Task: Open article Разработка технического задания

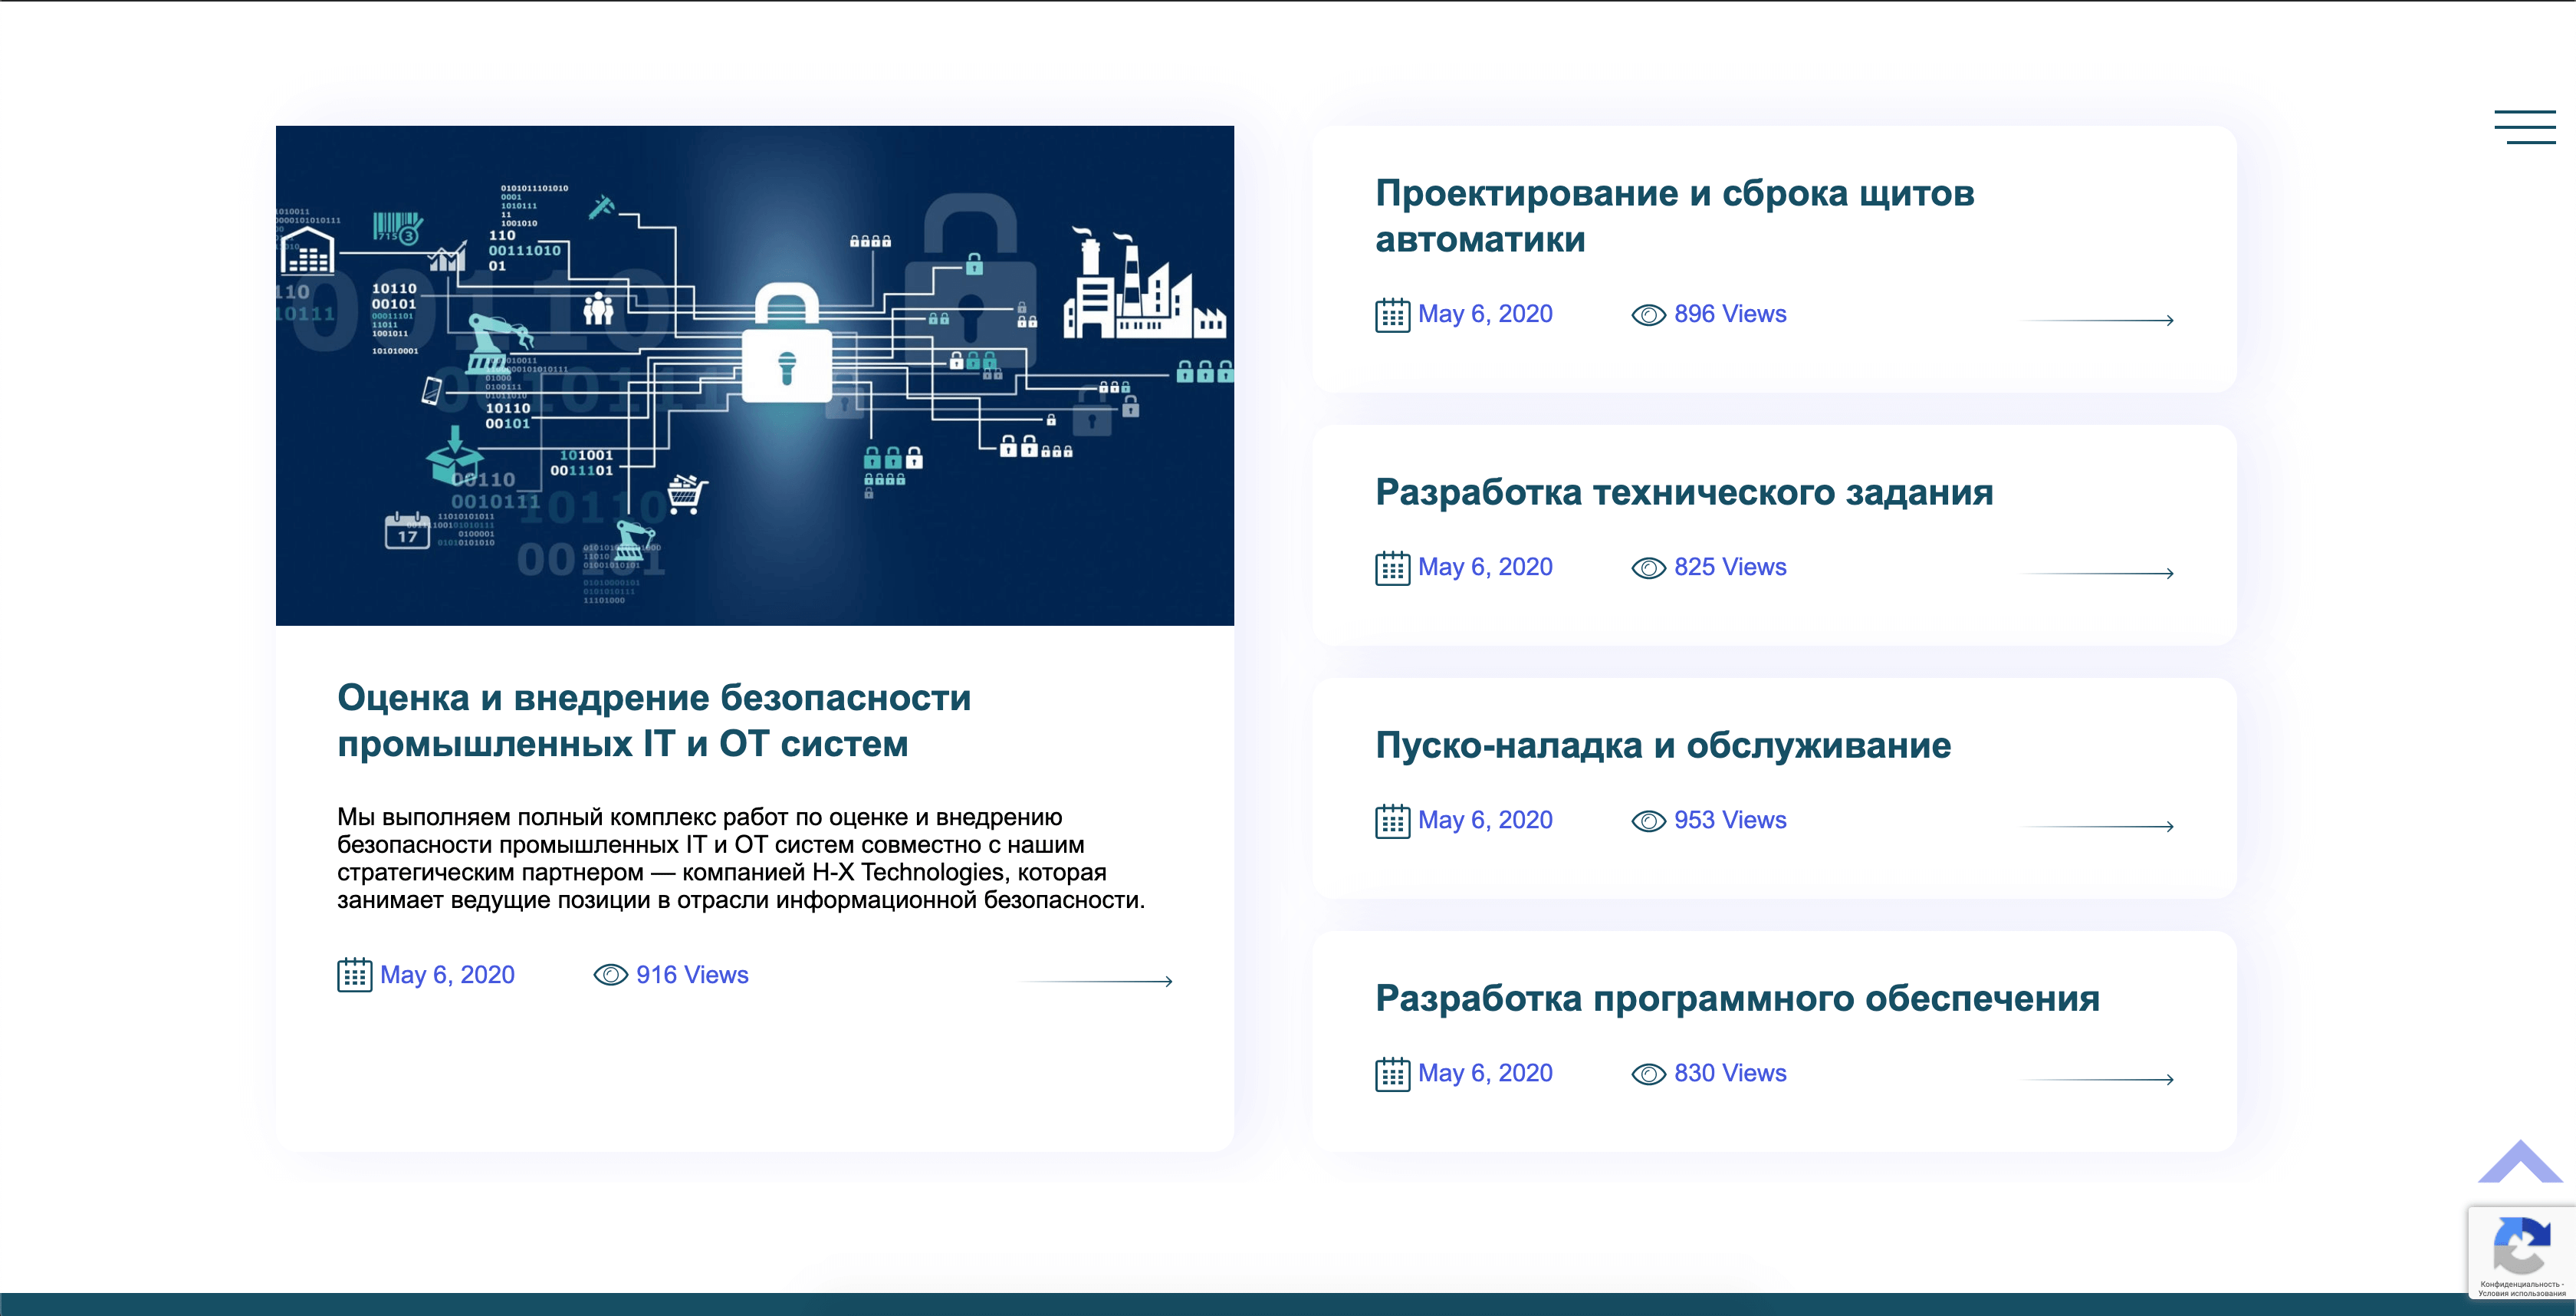Action: click(1684, 492)
